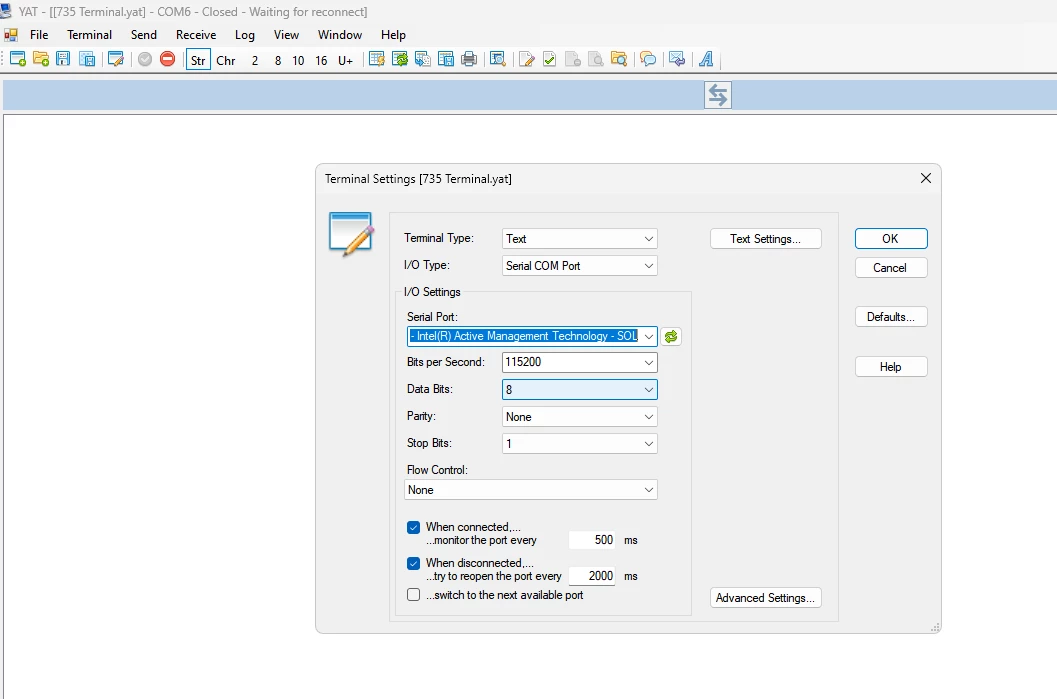The image size is (1057, 699).
Task: Open the File menu
Action: coord(39,35)
